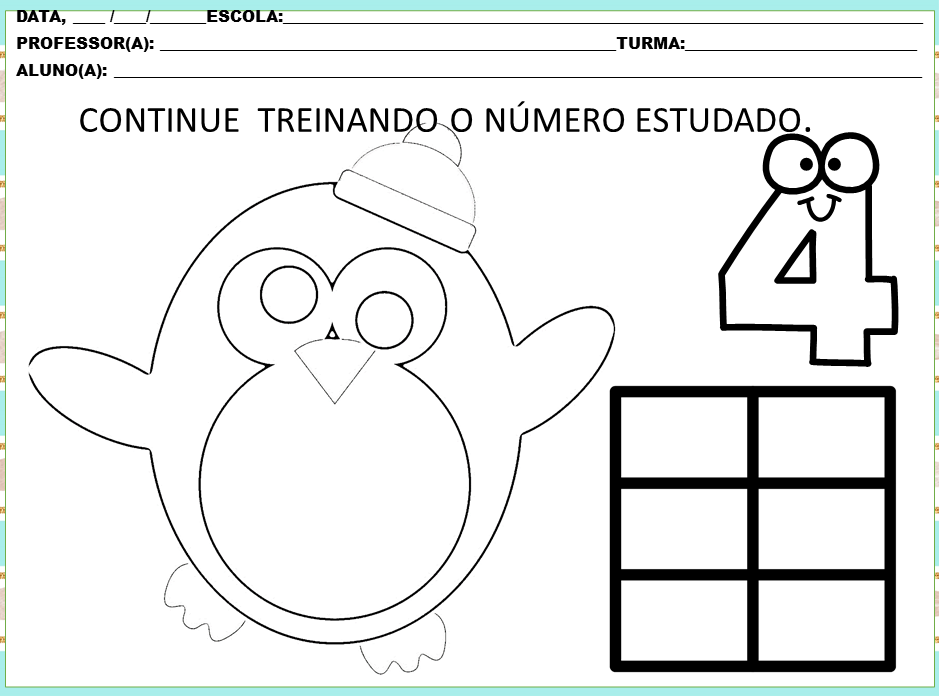Click the penguin's right foot

pyautogui.click(x=405, y=643)
